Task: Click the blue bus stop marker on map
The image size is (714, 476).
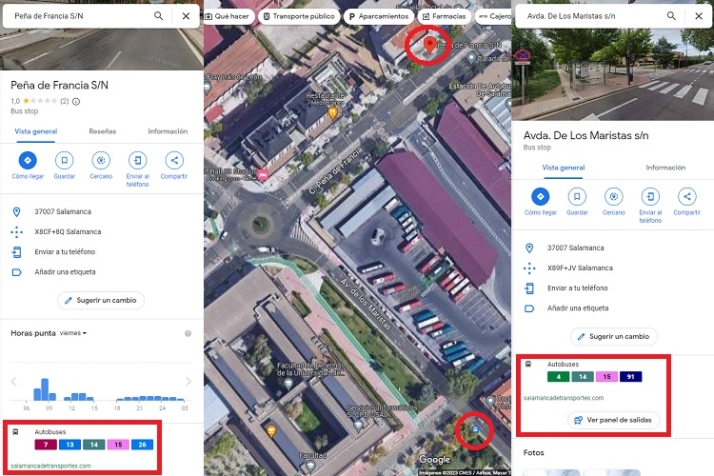Action: (x=476, y=431)
